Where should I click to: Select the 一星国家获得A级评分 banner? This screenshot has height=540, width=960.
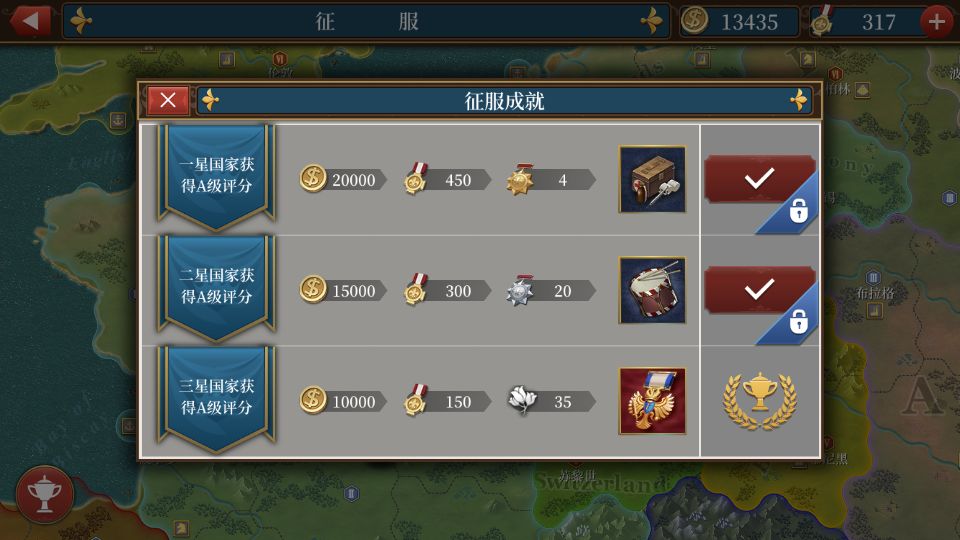[x=216, y=178]
